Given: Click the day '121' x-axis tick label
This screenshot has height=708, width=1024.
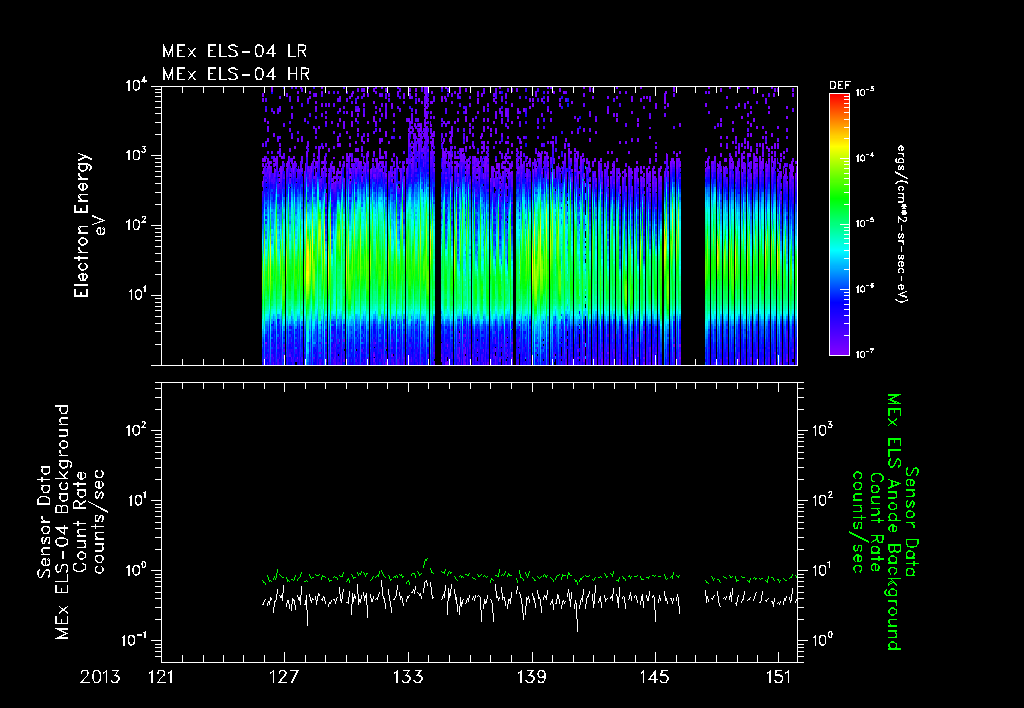Looking at the screenshot, I should coord(161,677).
